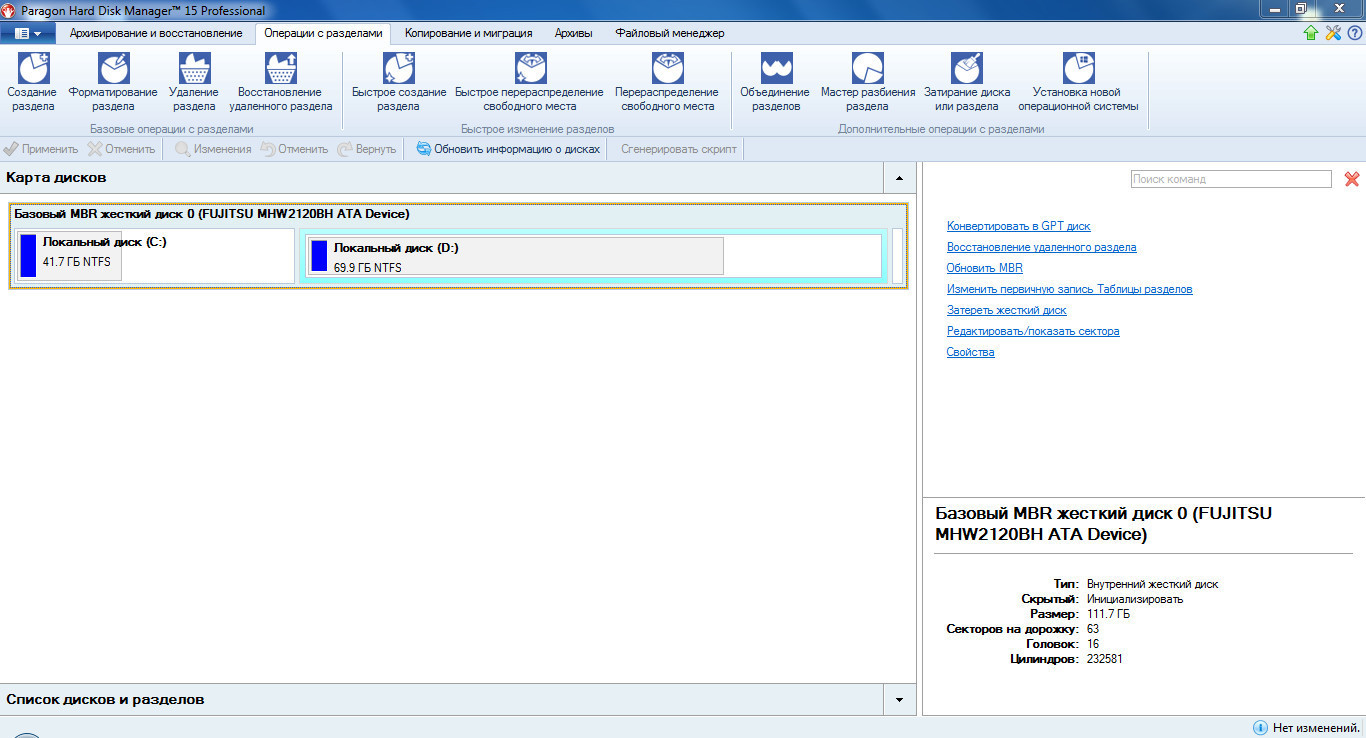
Task: Click Refresh disk information (Обновить информацию о дисках) button
Action: pyautogui.click(x=508, y=149)
